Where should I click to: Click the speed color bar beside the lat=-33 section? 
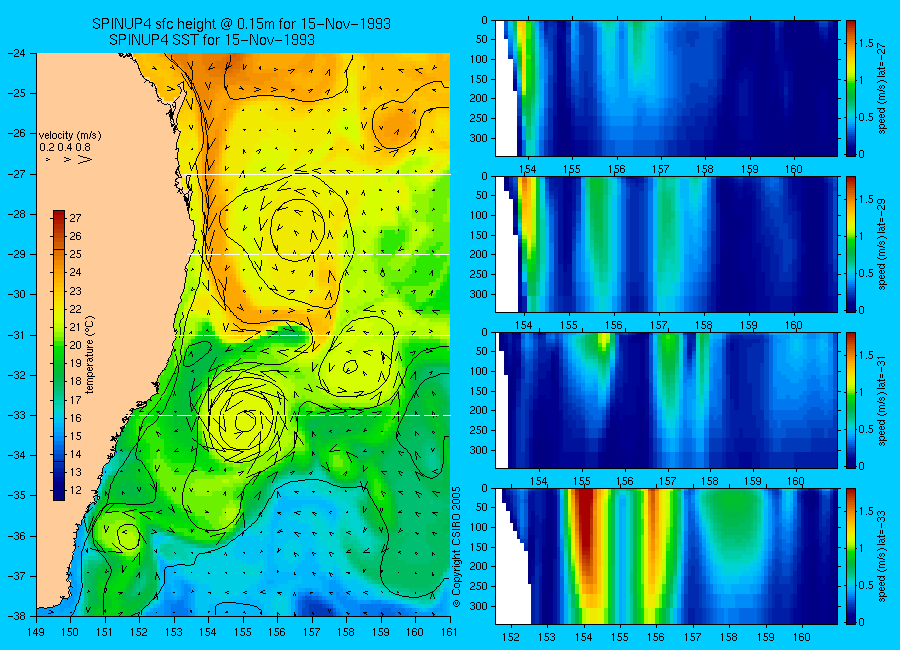850,556
